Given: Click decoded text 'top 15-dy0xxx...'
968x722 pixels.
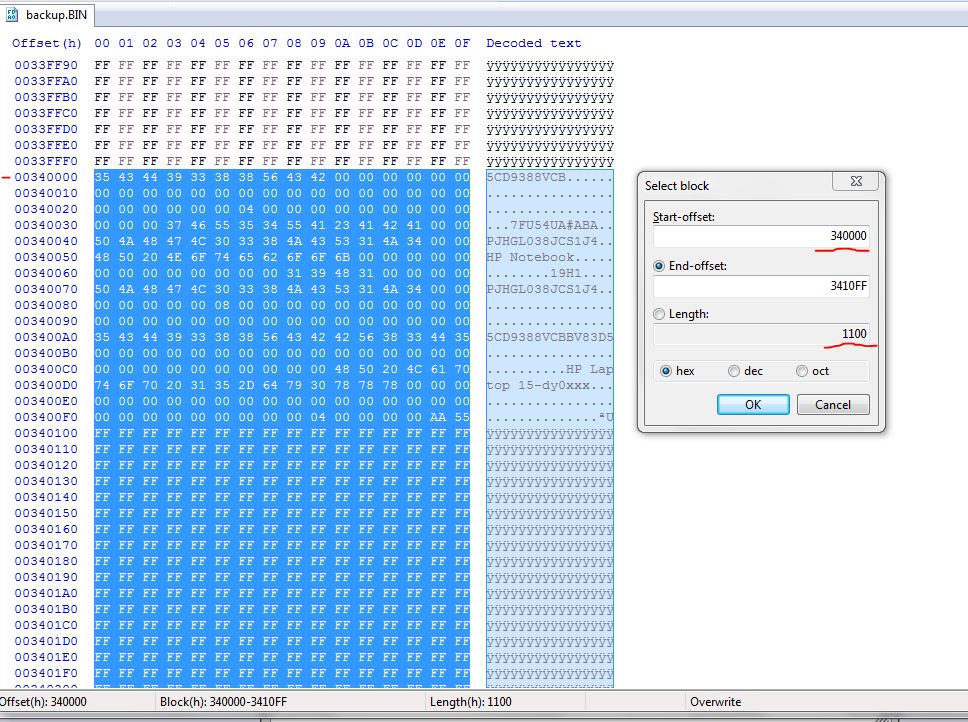Looking at the screenshot, I should click(549, 385).
